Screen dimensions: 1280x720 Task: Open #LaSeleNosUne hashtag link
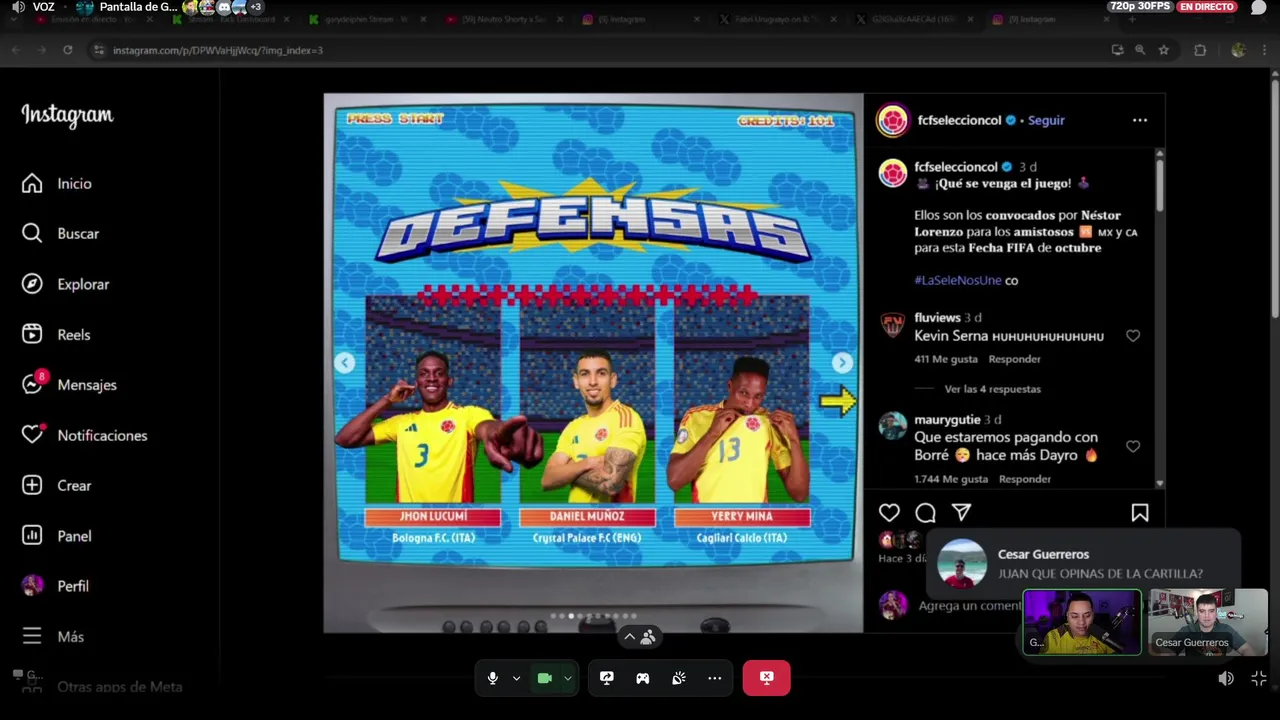click(957, 280)
